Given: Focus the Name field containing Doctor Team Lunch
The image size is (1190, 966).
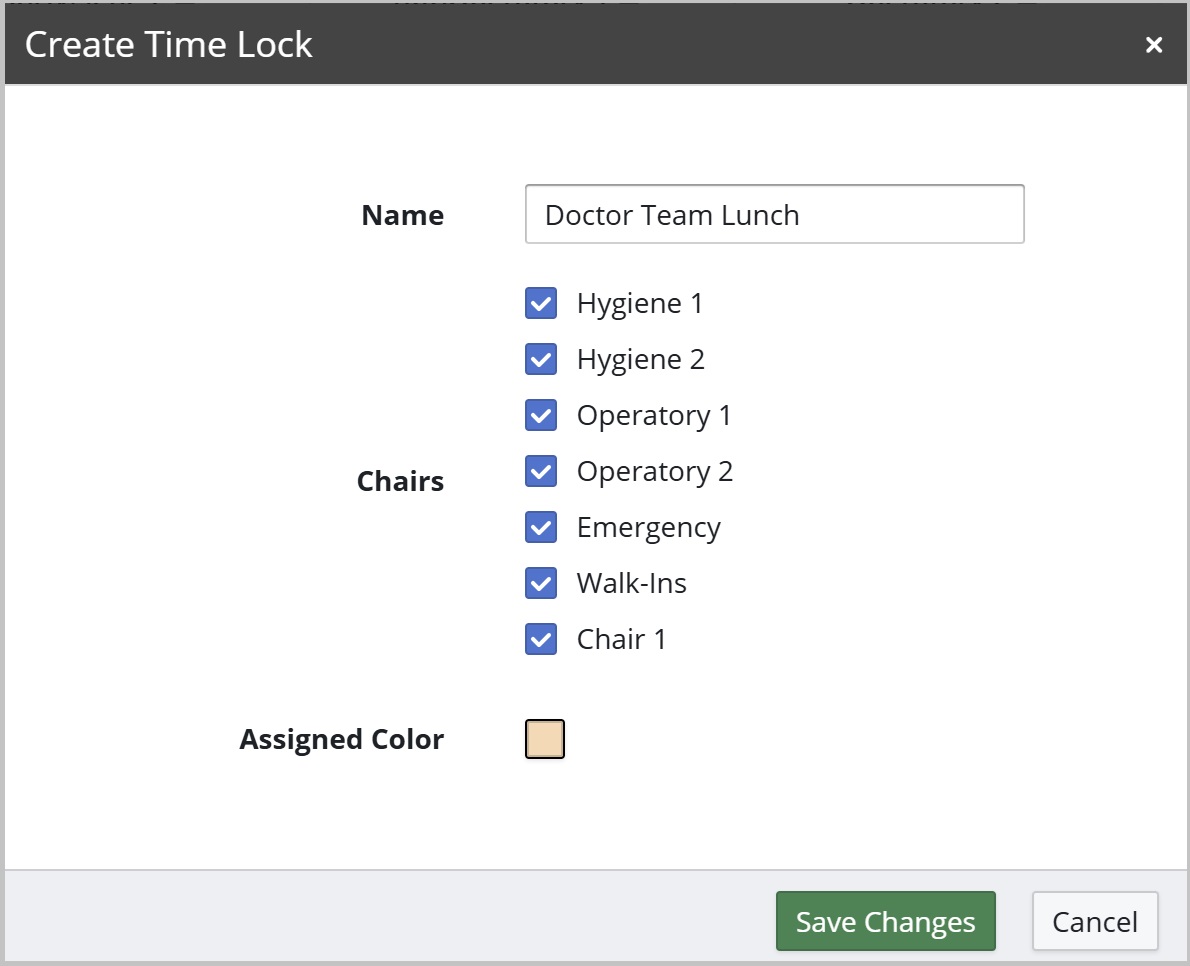Looking at the screenshot, I should (x=775, y=214).
